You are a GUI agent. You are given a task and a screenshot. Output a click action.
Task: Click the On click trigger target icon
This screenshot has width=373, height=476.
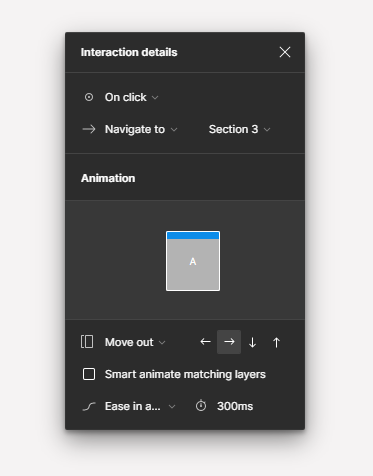pos(89,97)
